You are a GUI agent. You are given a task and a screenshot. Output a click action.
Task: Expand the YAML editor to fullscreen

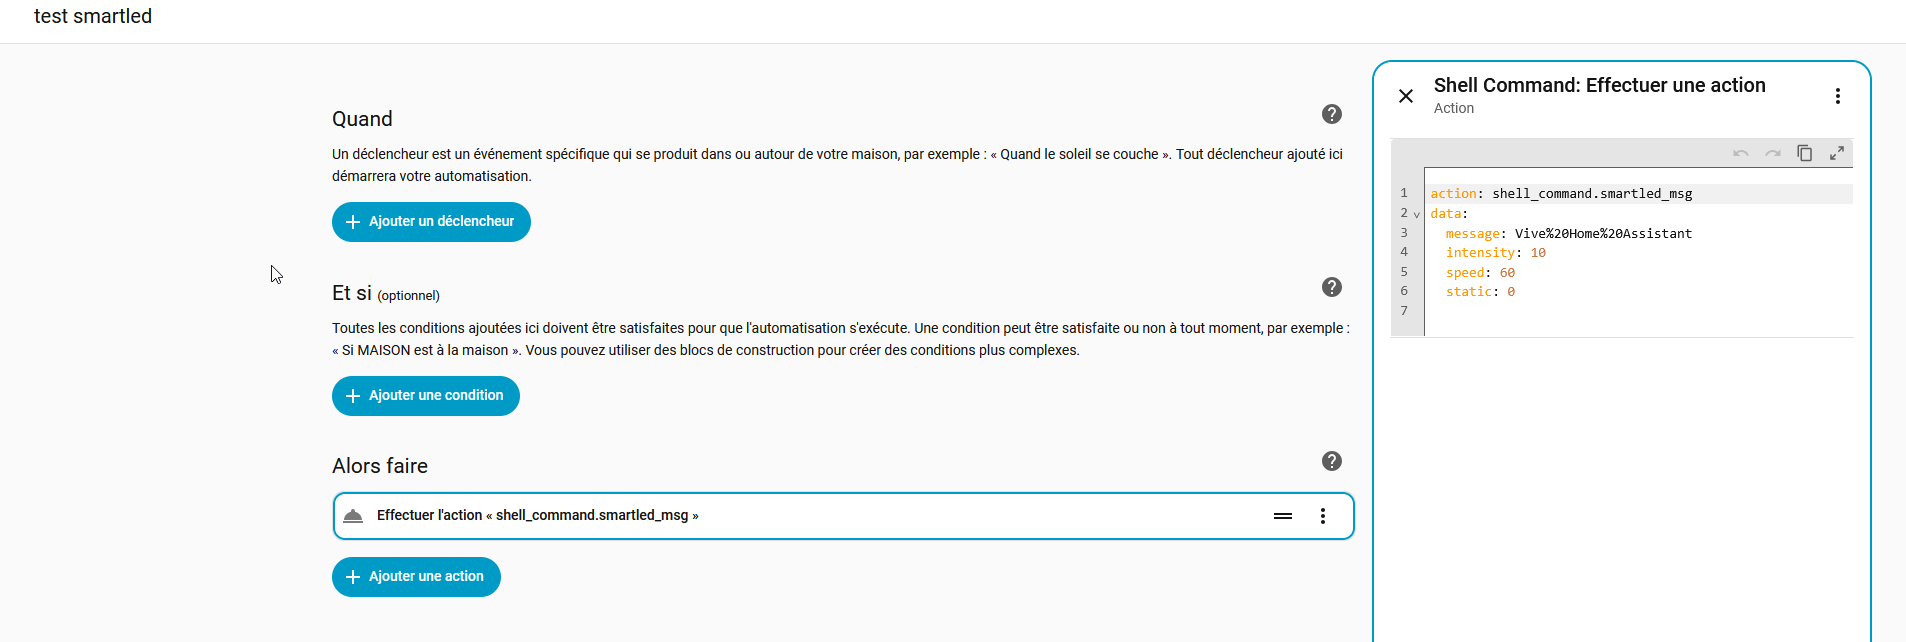(x=1836, y=153)
